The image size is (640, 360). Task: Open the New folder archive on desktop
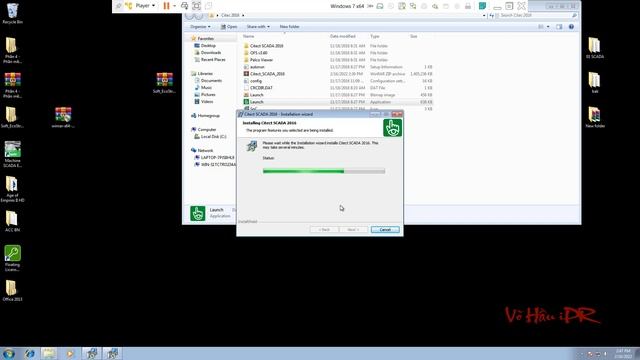(595, 118)
